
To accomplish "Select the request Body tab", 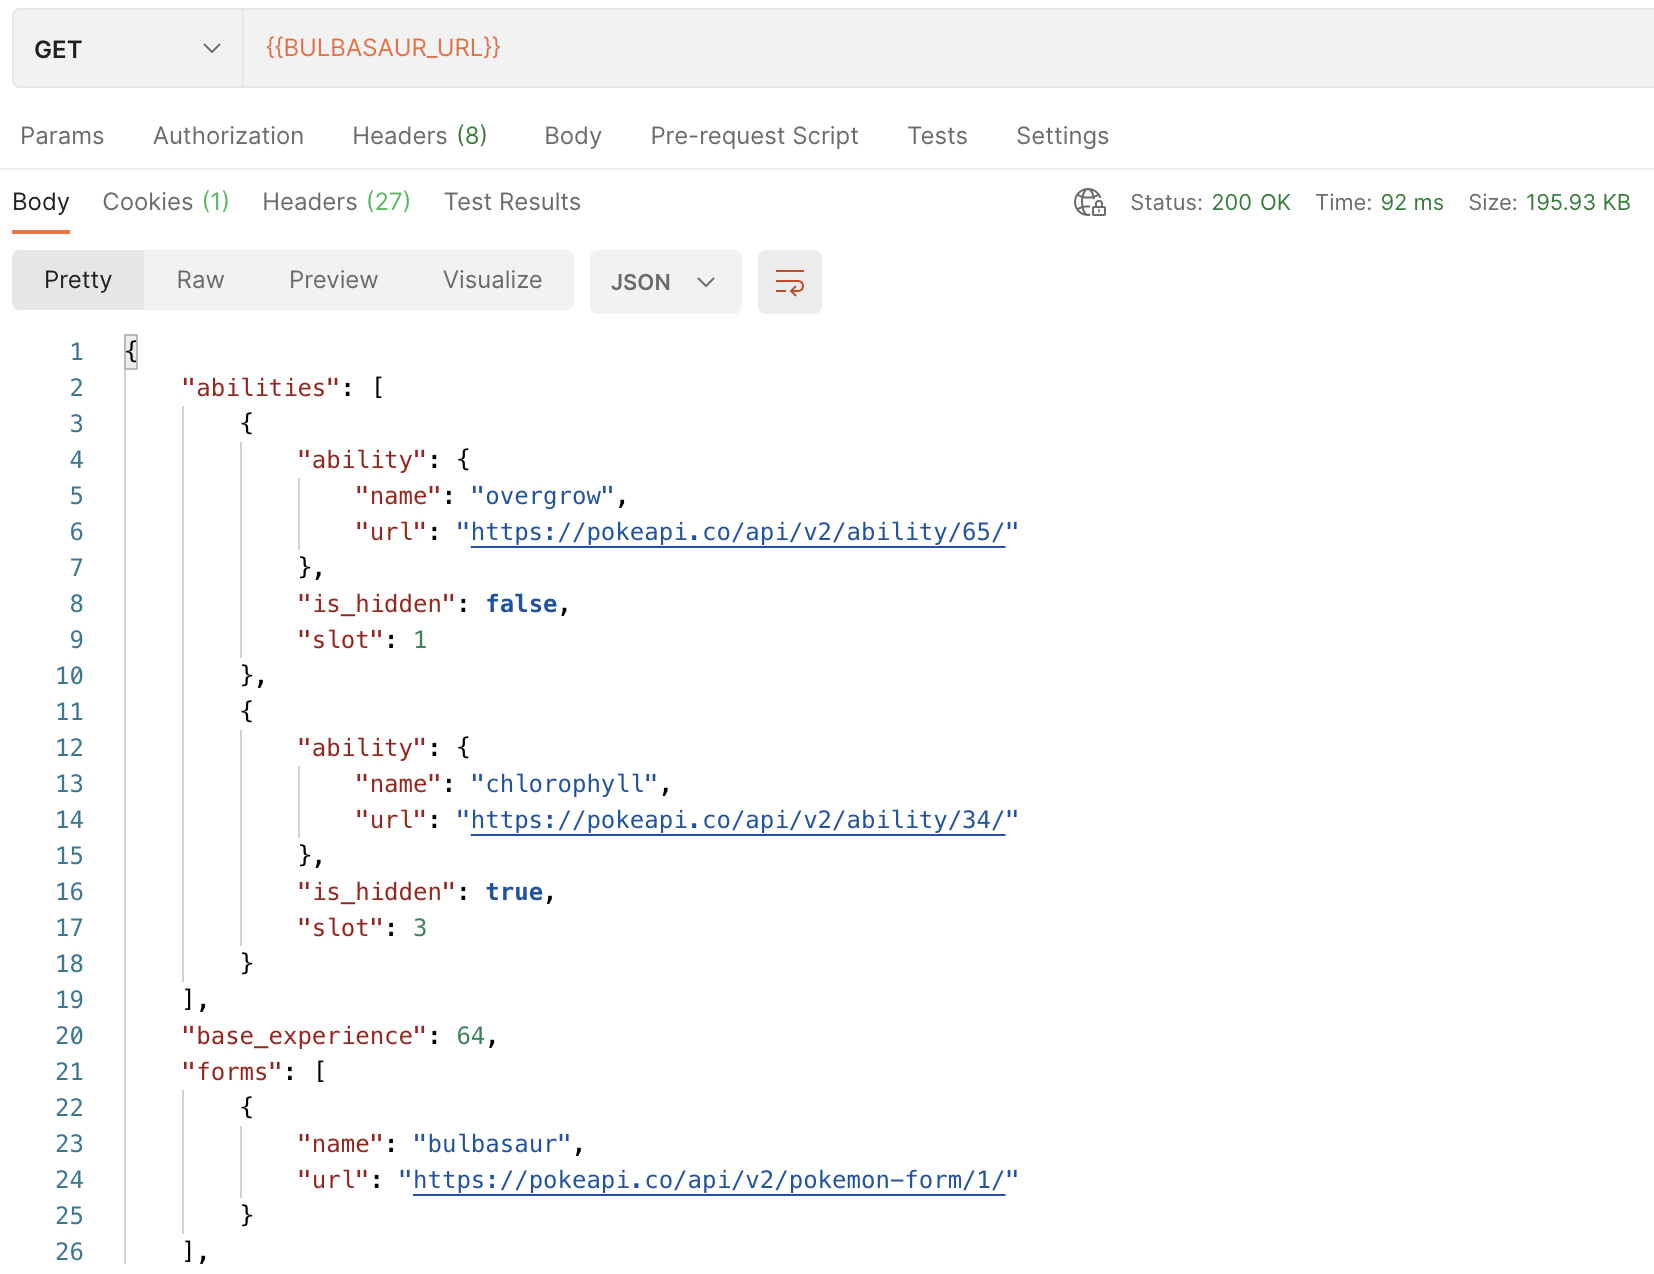I will (573, 136).
